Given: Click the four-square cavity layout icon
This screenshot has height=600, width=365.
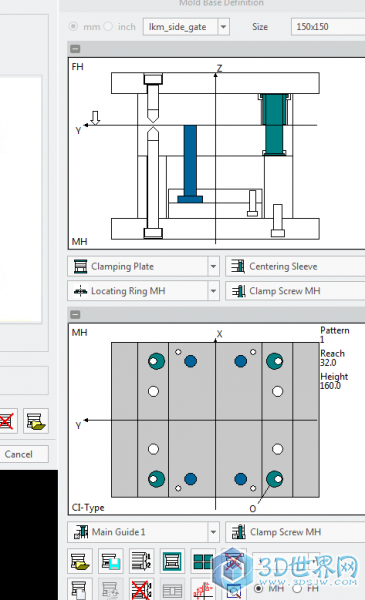Looking at the screenshot, I should 203,561.
